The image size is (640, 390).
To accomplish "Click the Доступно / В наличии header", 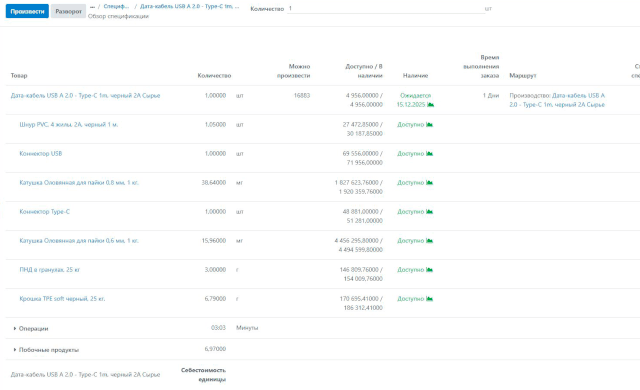I will [364, 71].
